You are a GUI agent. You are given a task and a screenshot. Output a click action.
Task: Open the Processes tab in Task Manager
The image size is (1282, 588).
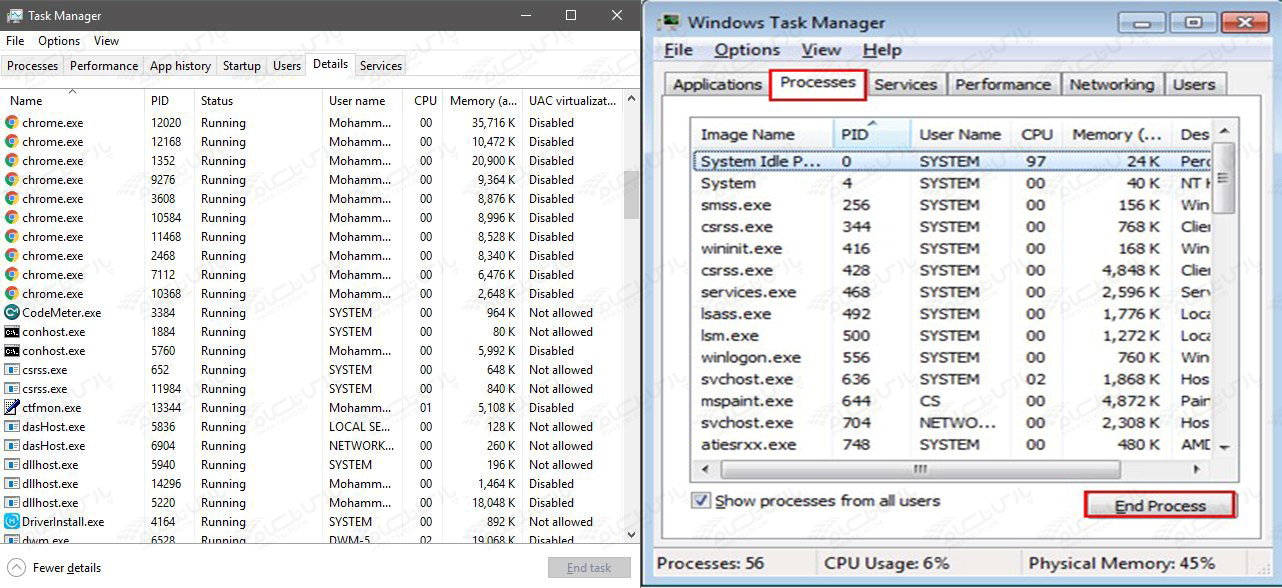click(x=33, y=66)
